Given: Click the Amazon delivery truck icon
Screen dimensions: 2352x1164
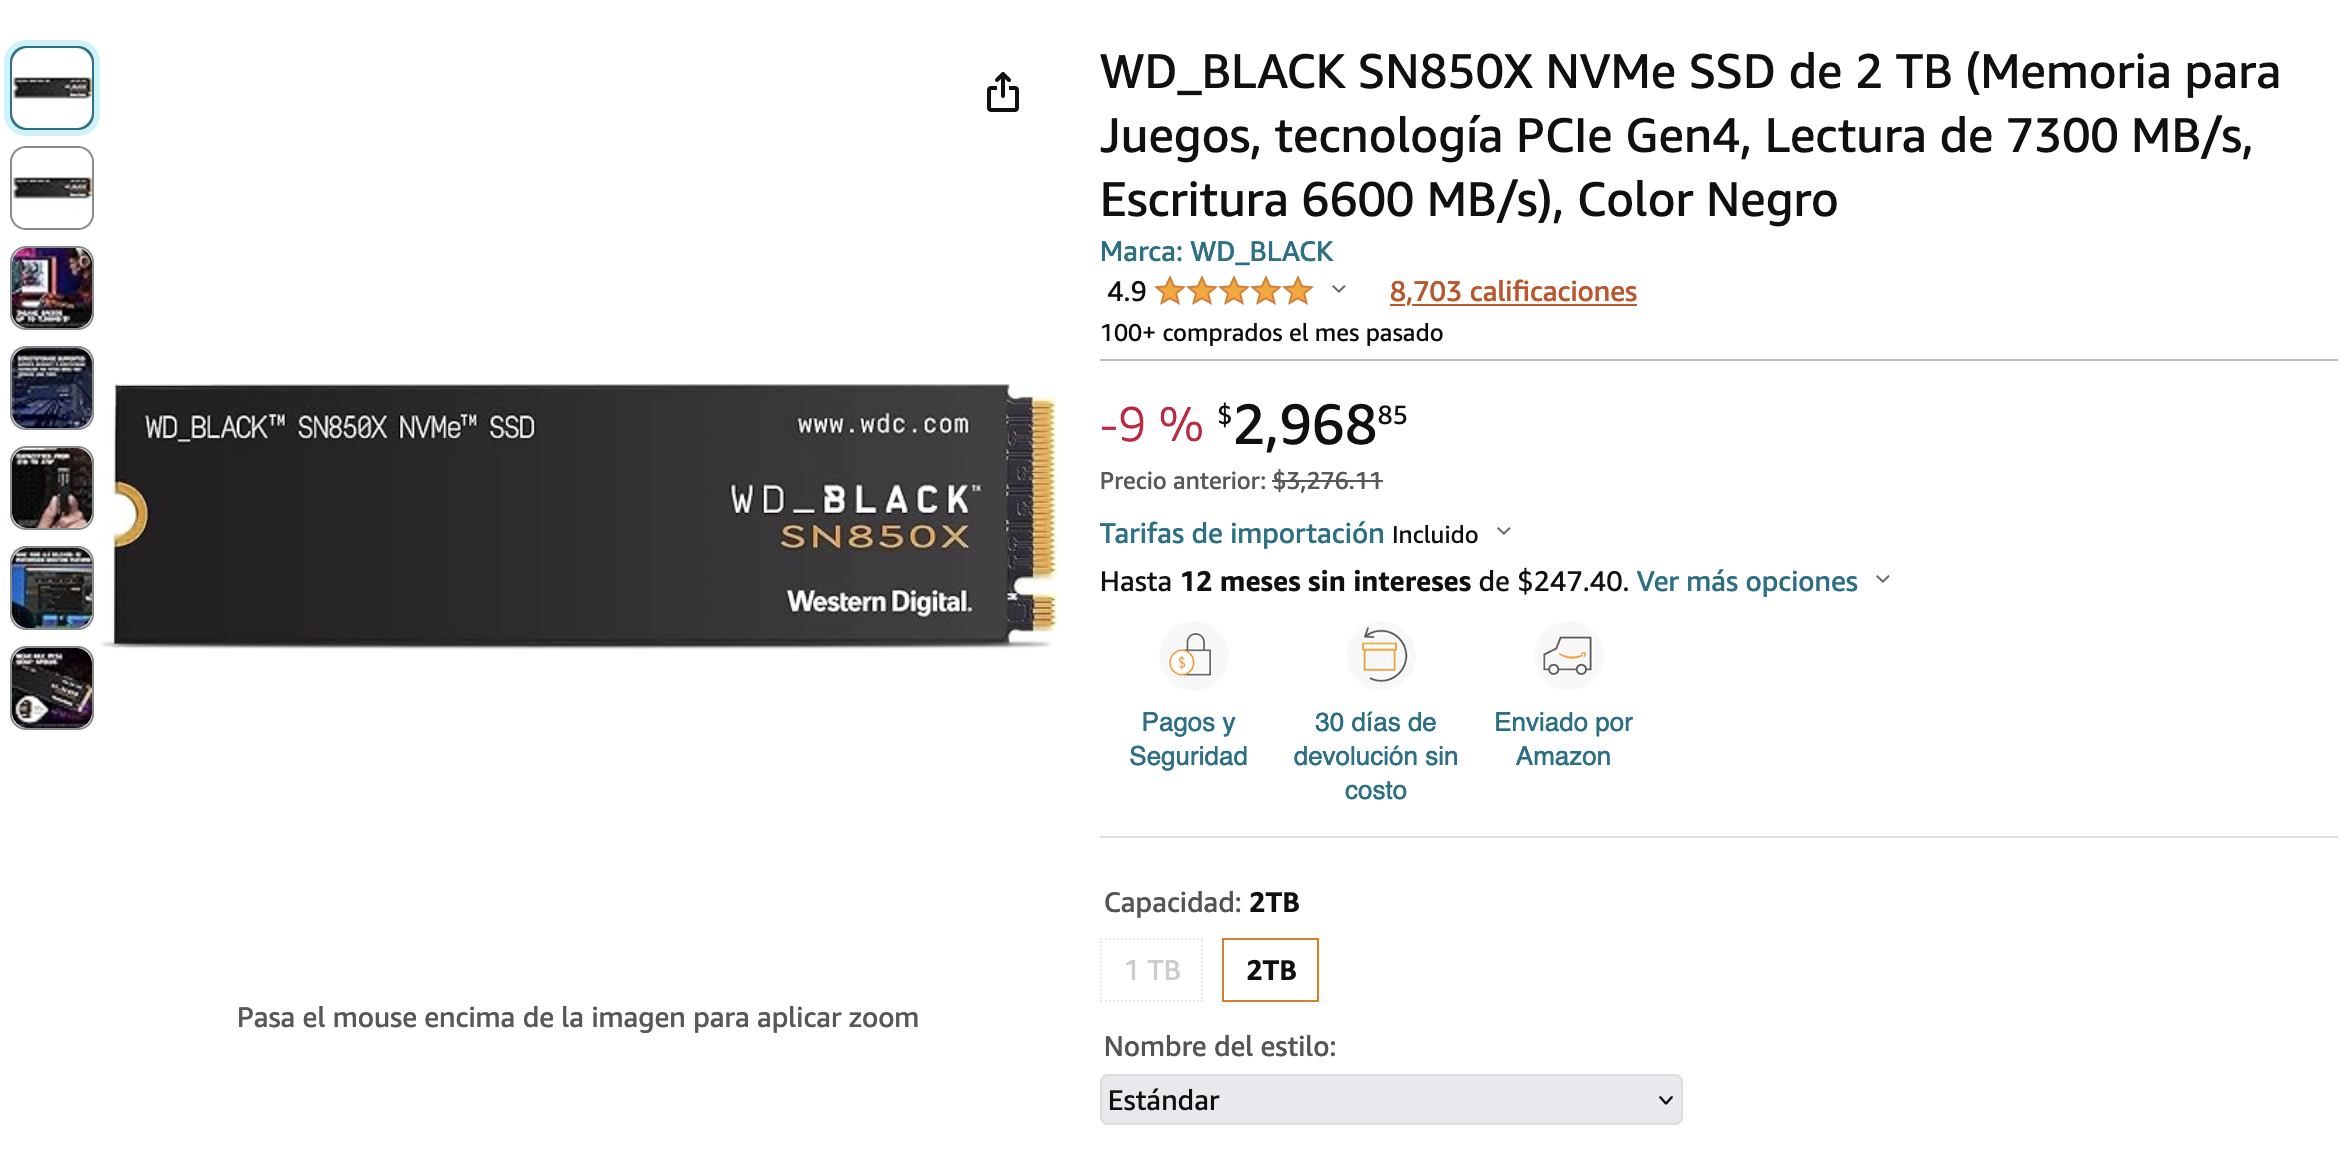Looking at the screenshot, I should [1567, 656].
